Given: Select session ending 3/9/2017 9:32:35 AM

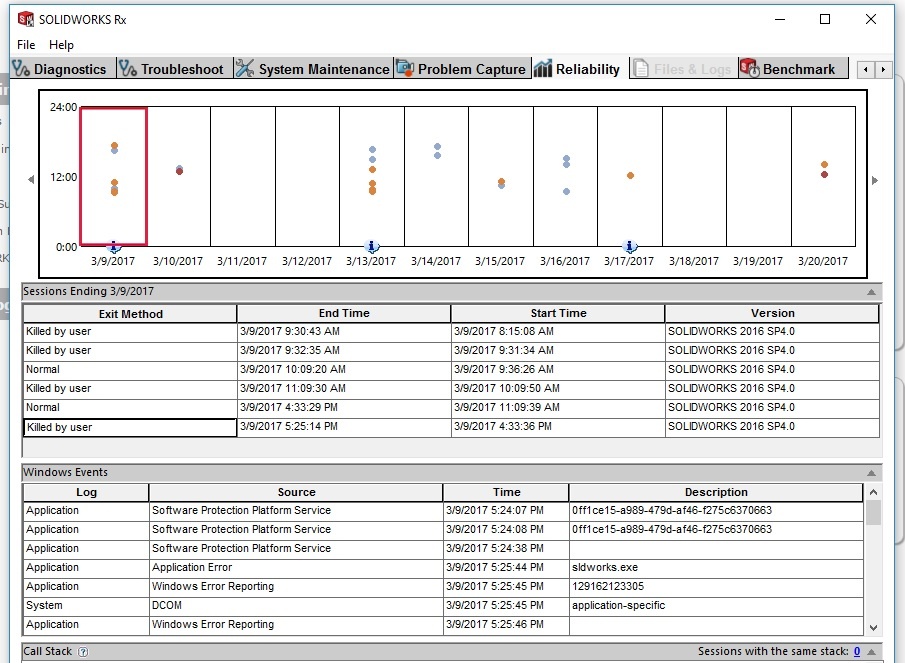Looking at the screenshot, I should [x=451, y=351].
